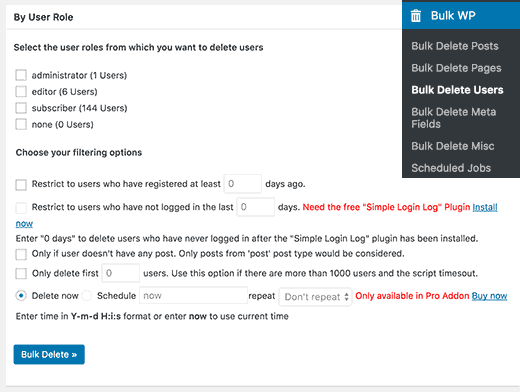This screenshot has height=392, width=520.
Task: Enable the 'doesn't have any post' checkbox
Action: pos(21,254)
